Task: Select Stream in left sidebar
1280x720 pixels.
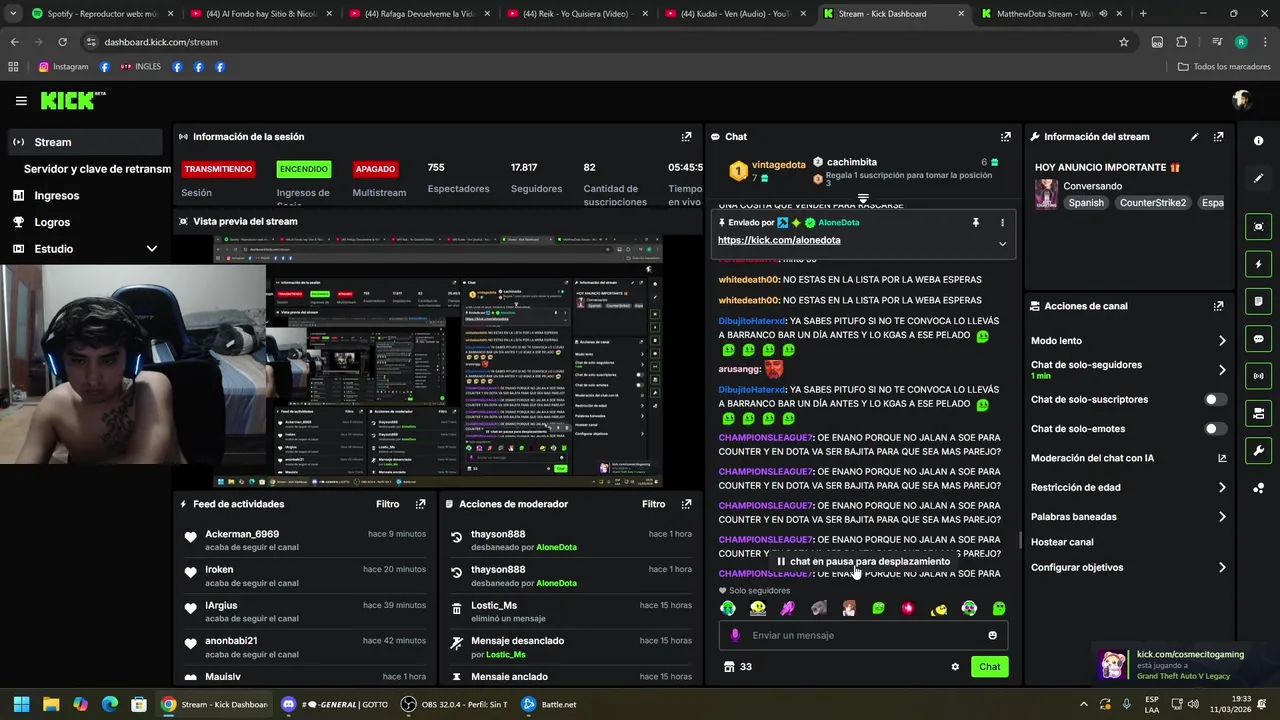Action: pyautogui.click(x=84, y=142)
